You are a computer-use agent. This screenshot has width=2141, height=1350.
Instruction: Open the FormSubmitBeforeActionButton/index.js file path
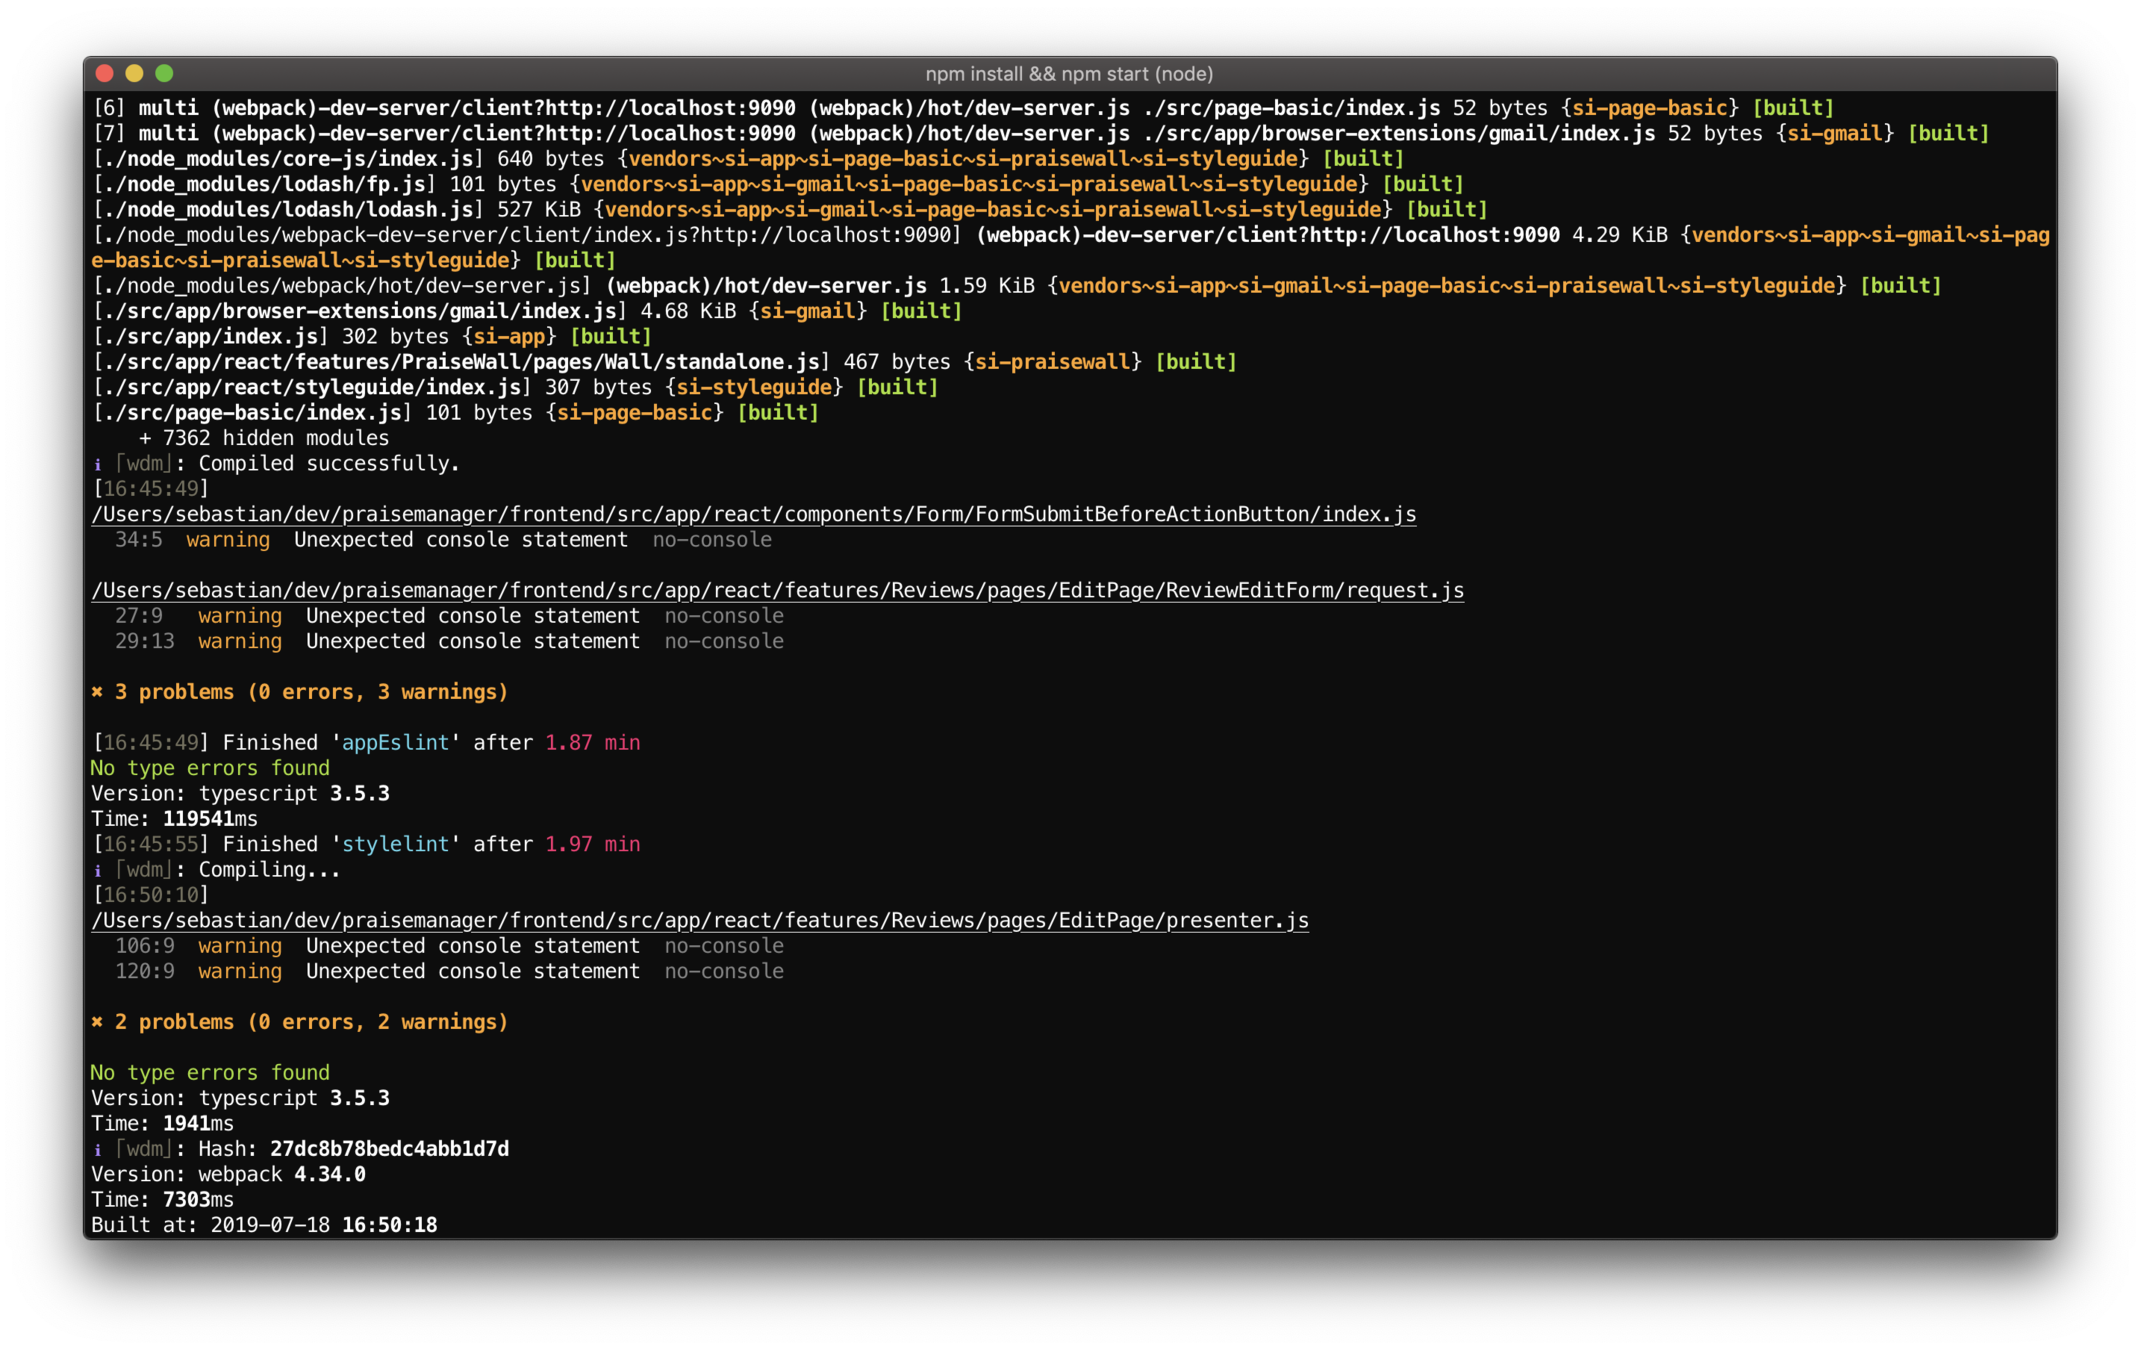[x=753, y=514]
